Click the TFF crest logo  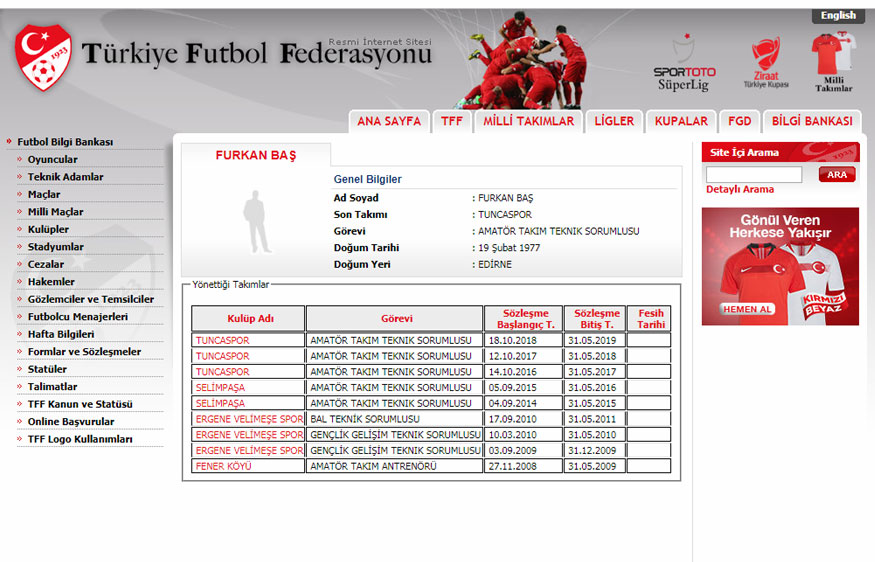point(43,57)
